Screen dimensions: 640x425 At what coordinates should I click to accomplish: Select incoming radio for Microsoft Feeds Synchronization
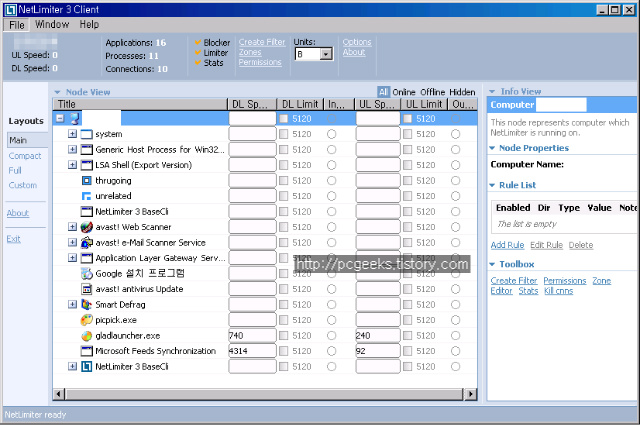332,351
